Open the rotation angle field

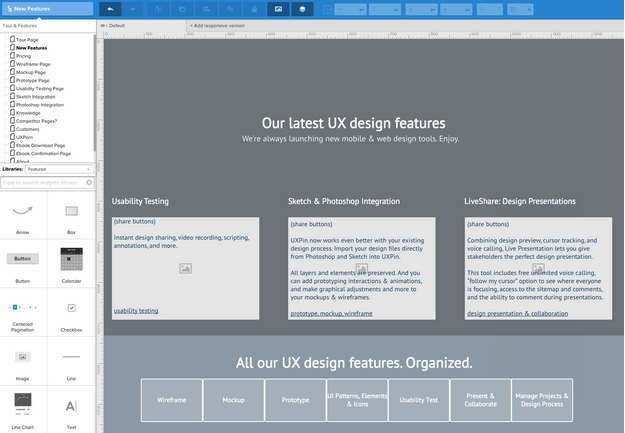[x=490, y=9]
